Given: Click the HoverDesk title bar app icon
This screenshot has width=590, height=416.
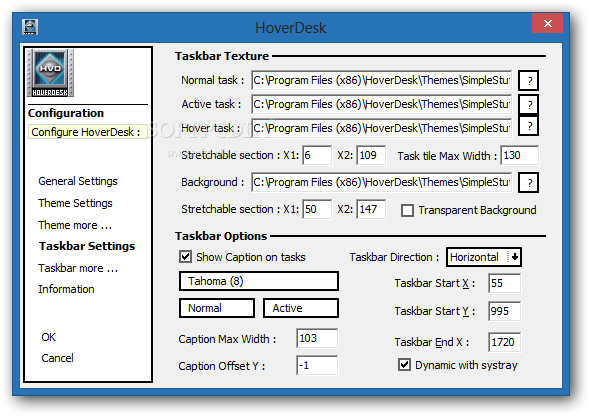Looking at the screenshot, I should (x=30, y=27).
